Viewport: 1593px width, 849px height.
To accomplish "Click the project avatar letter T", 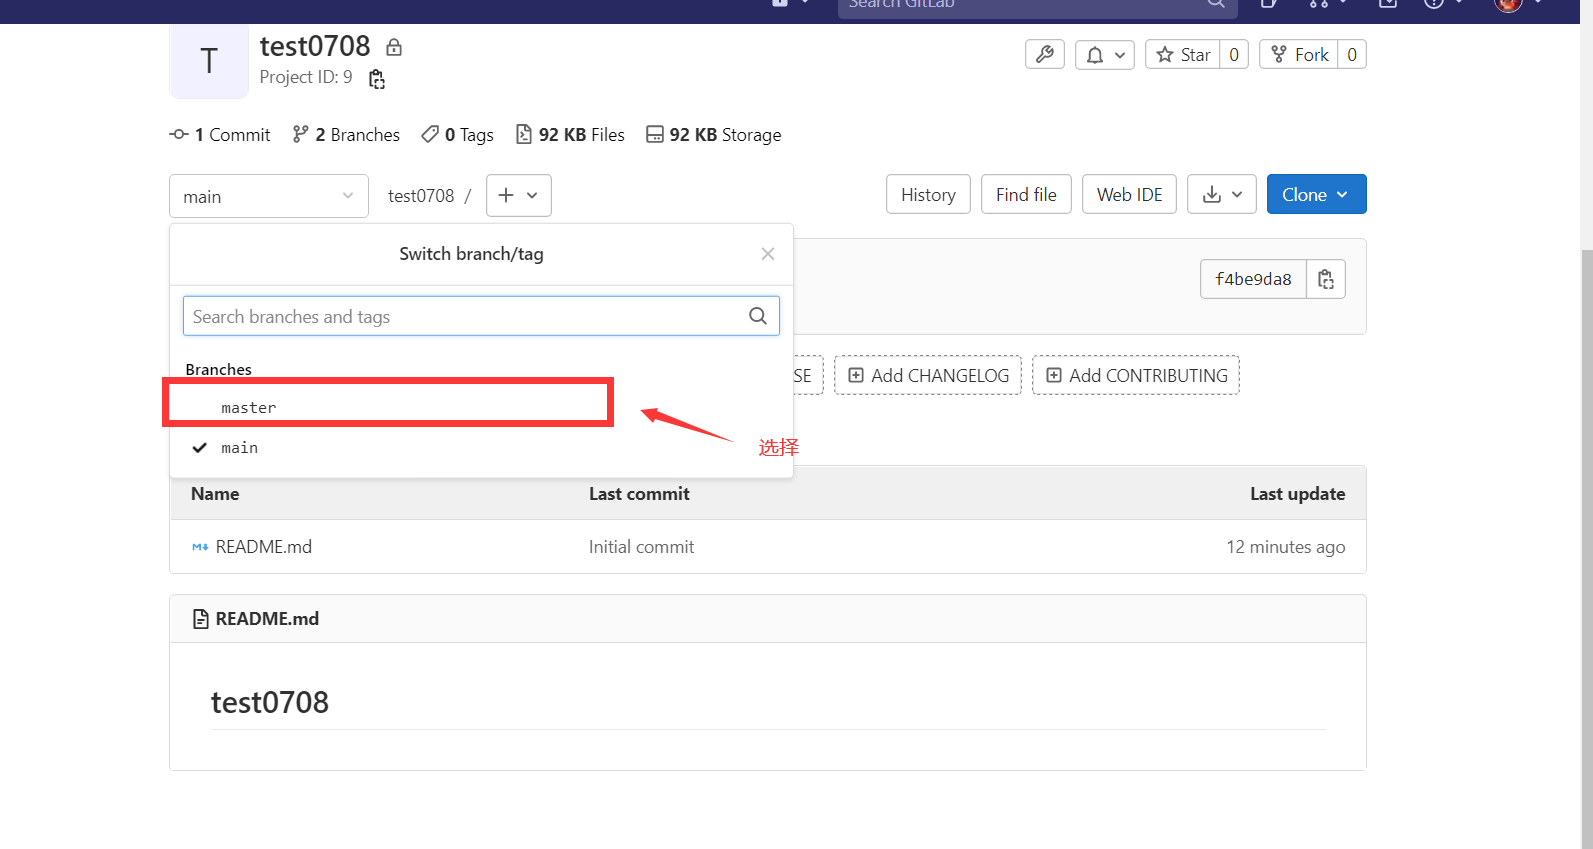I will pyautogui.click(x=209, y=61).
